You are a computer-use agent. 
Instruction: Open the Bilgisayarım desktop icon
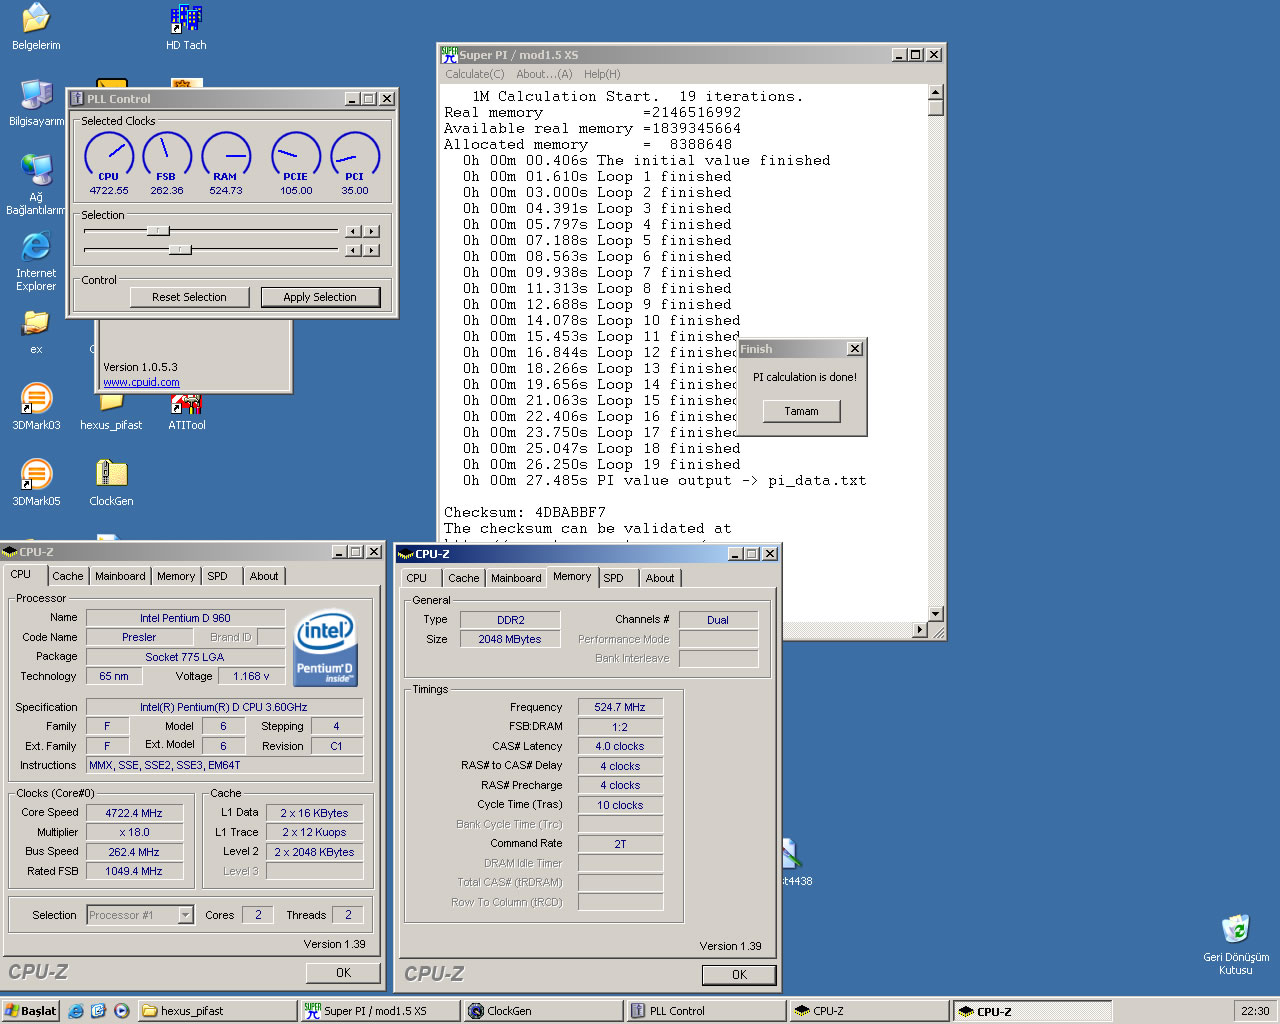pyautogui.click(x=36, y=103)
